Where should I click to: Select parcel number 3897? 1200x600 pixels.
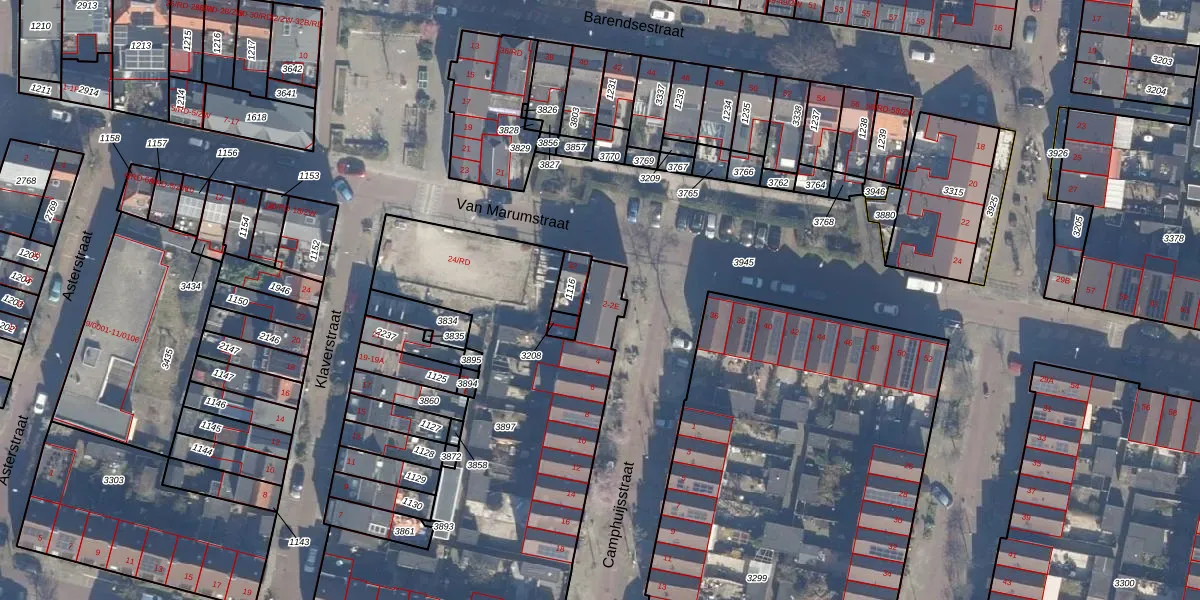click(x=506, y=427)
